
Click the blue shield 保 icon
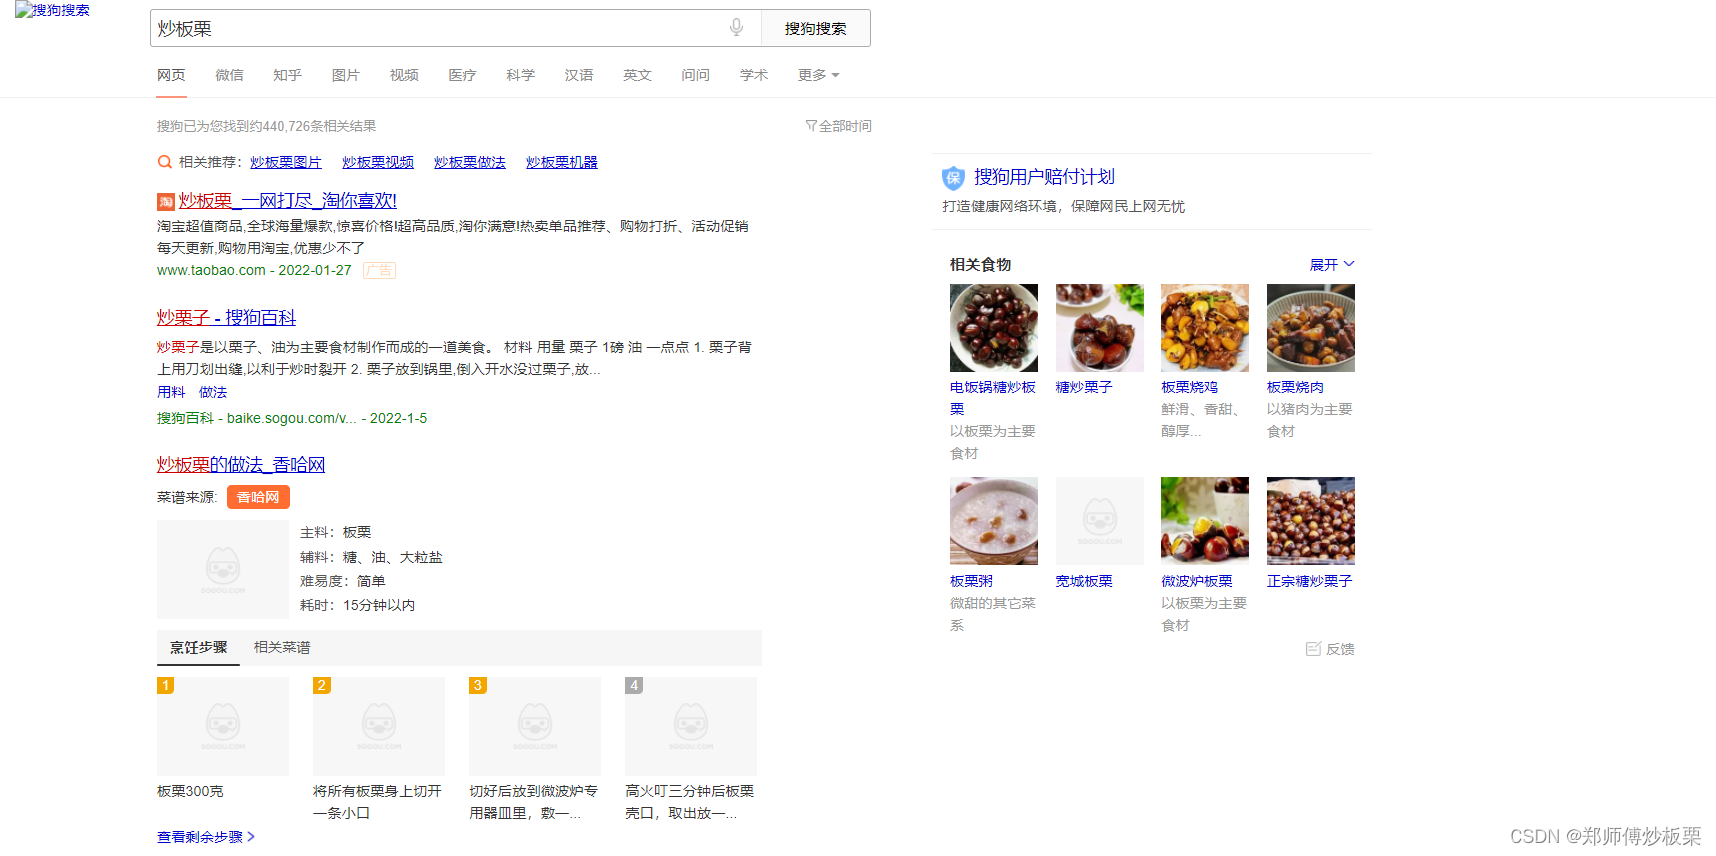[953, 178]
